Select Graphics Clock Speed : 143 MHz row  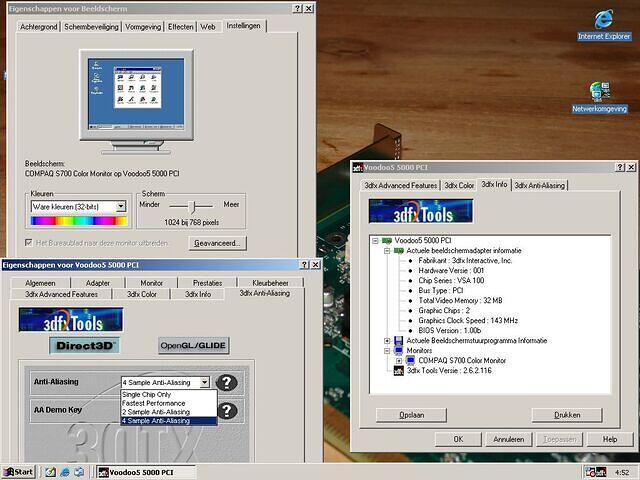click(468, 320)
